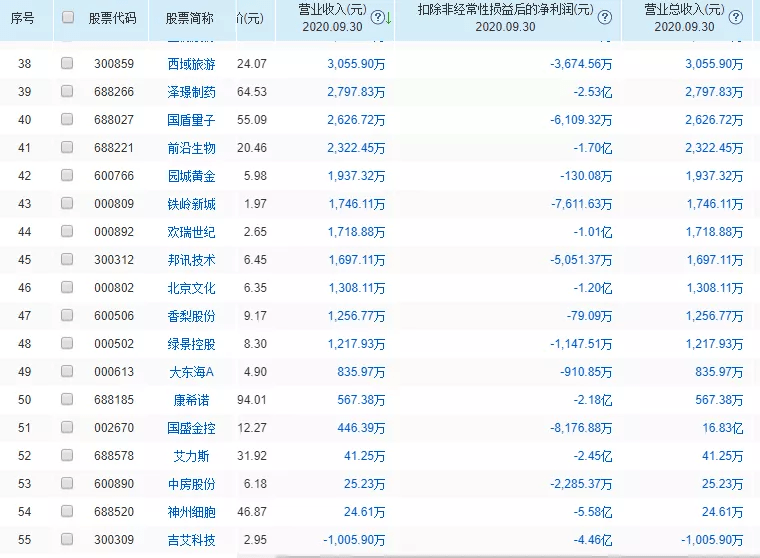Select checkbox for 北京文化 row
The height and width of the screenshot is (558, 760).
[x=67, y=287]
